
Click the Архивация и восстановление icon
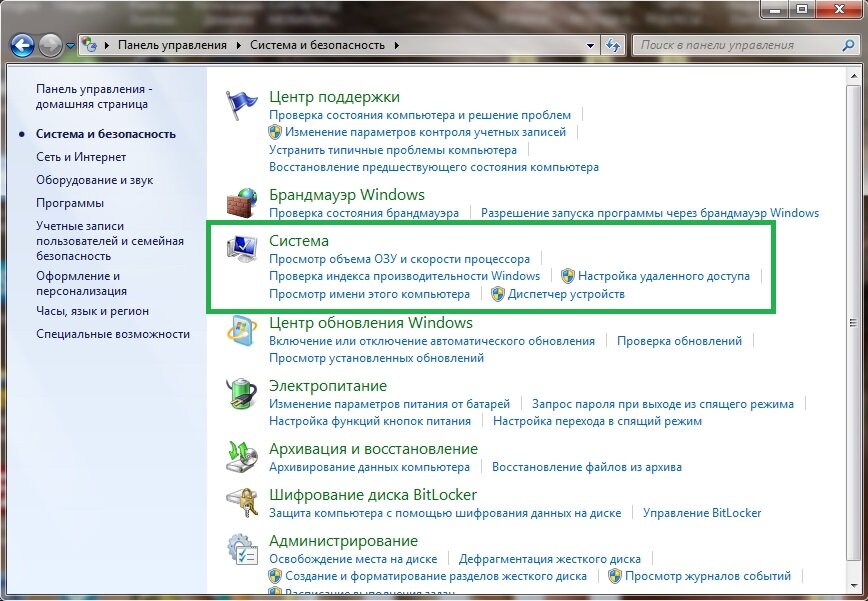click(242, 457)
